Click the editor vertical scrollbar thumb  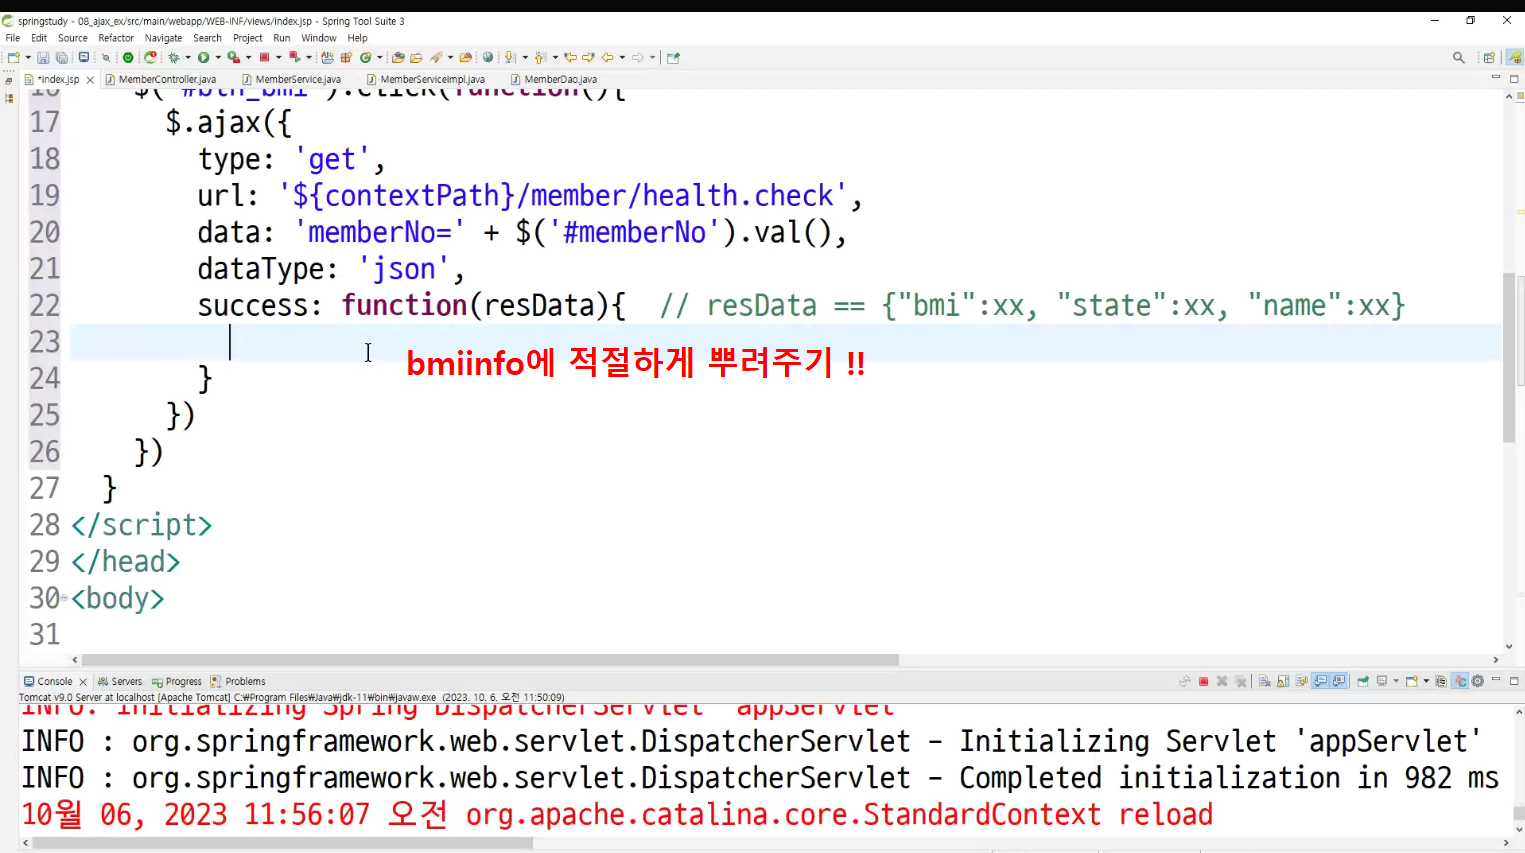[1509, 357]
